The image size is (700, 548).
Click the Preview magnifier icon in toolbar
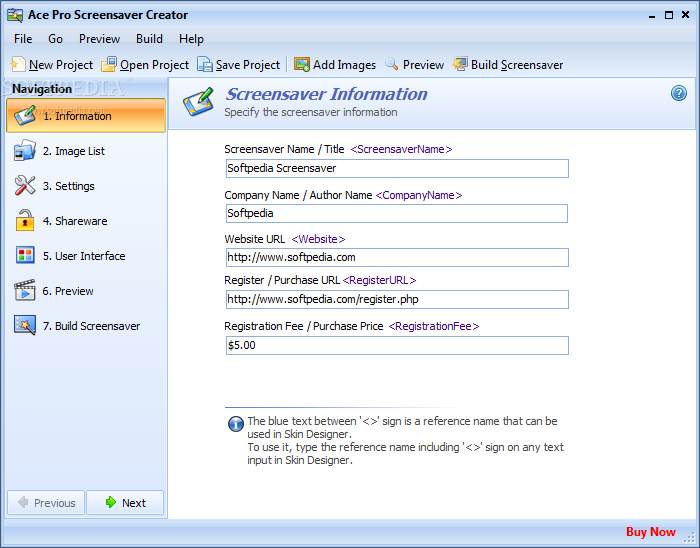pos(392,64)
